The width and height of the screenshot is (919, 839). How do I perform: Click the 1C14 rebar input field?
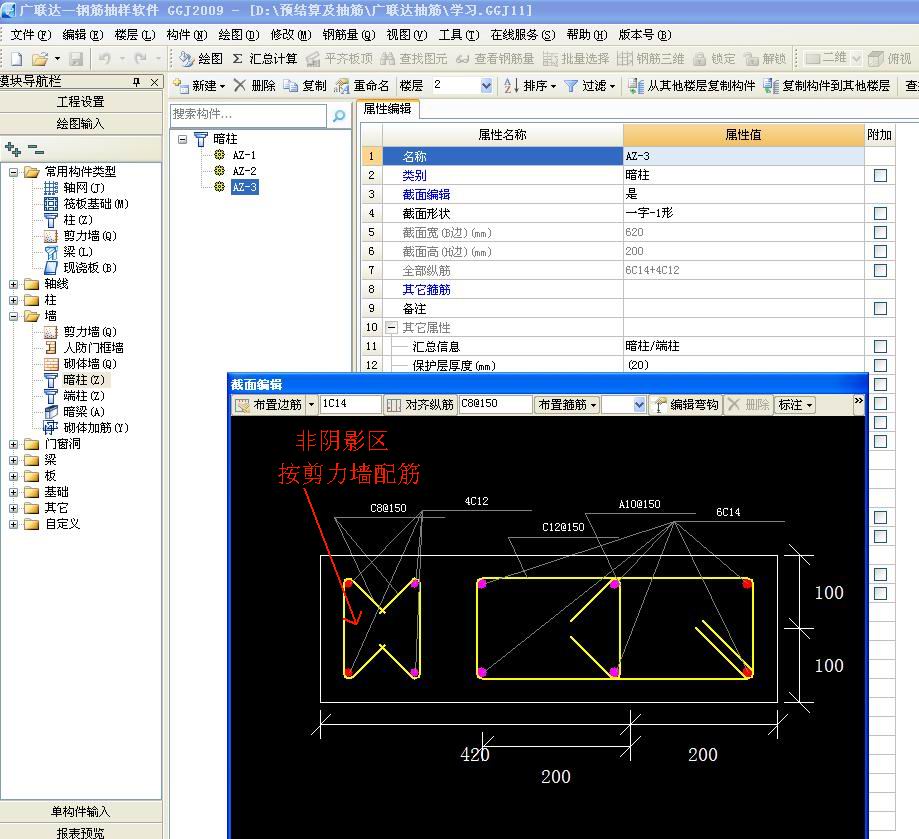click(349, 405)
